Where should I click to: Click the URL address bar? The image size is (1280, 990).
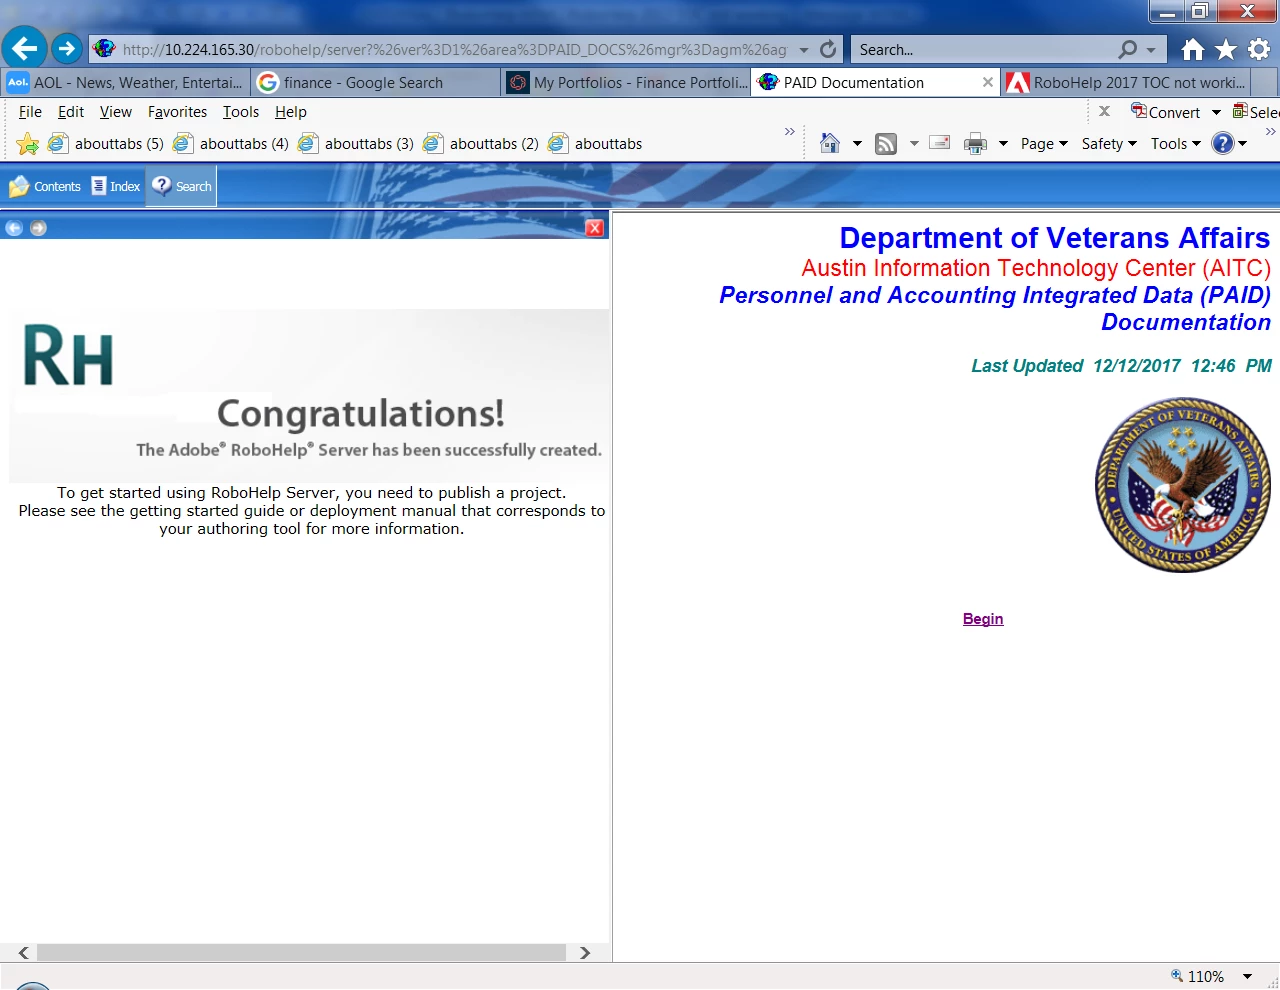pyautogui.click(x=455, y=49)
